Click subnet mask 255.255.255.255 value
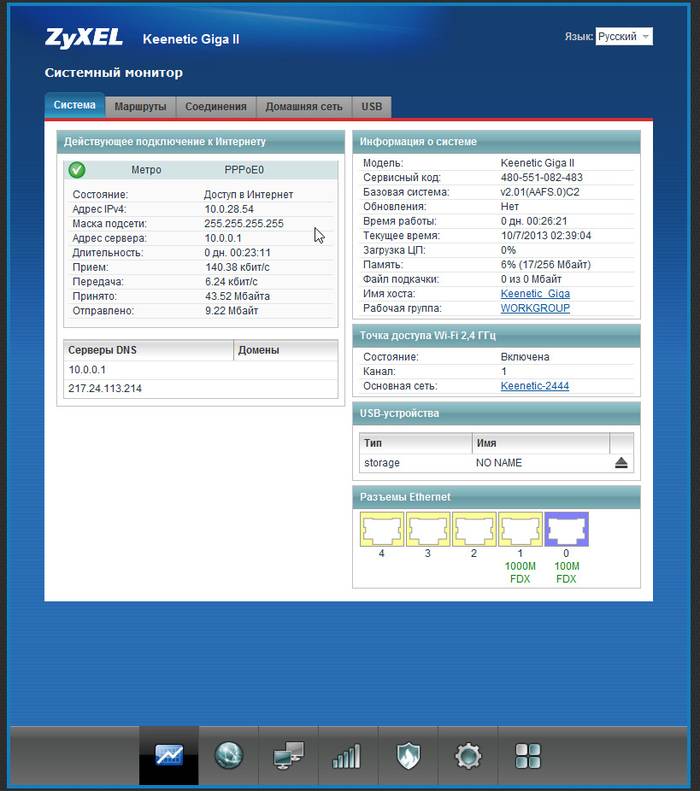Viewport: 700px width, 791px height. [x=244, y=223]
